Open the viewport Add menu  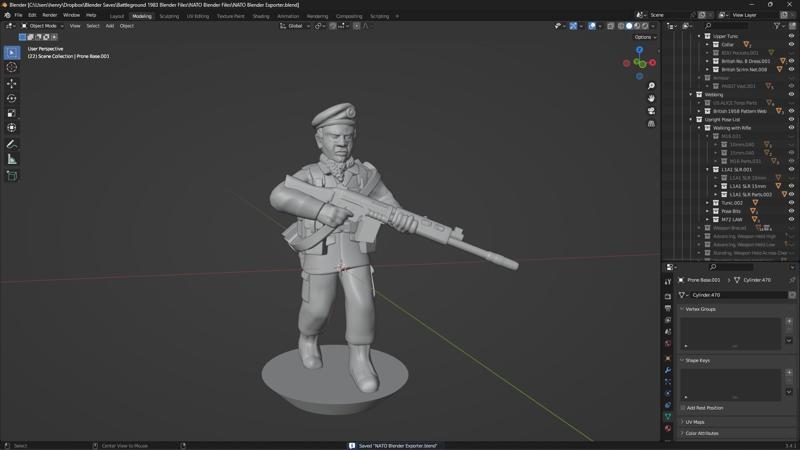tap(110, 26)
